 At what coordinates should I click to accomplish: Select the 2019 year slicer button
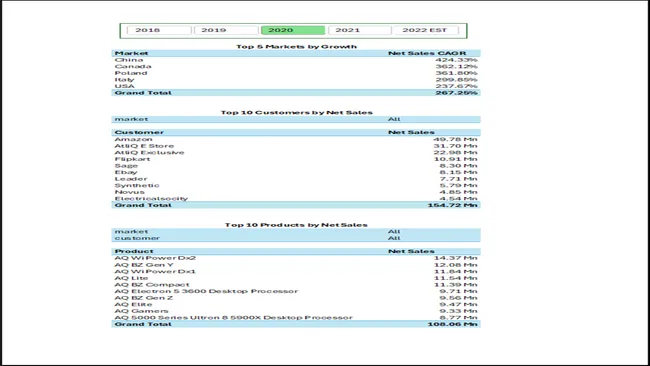[226, 30]
